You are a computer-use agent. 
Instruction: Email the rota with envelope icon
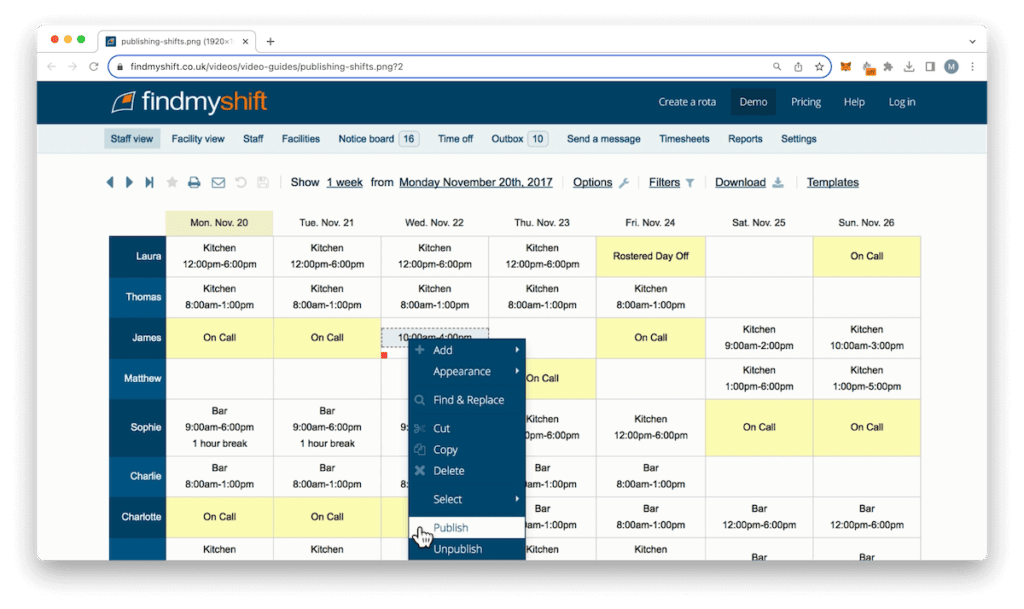[218, 182]
